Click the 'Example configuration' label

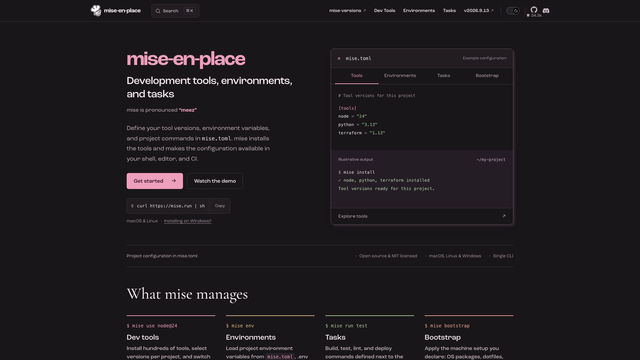point(484,58)
